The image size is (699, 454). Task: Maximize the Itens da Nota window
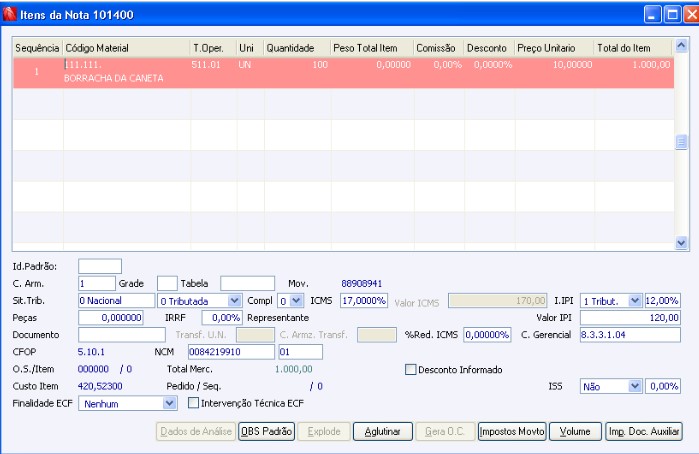672,15
